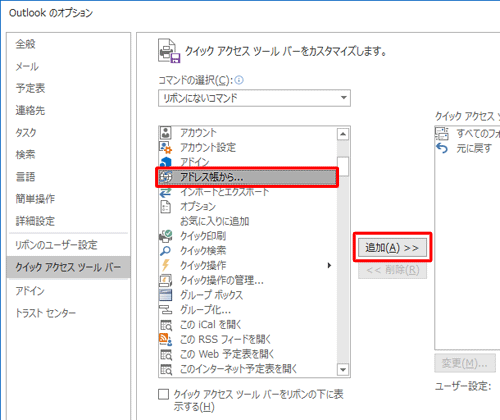Select お気に入りに追加 in the command list
This screenshot has height=420, width=500.
215,221
